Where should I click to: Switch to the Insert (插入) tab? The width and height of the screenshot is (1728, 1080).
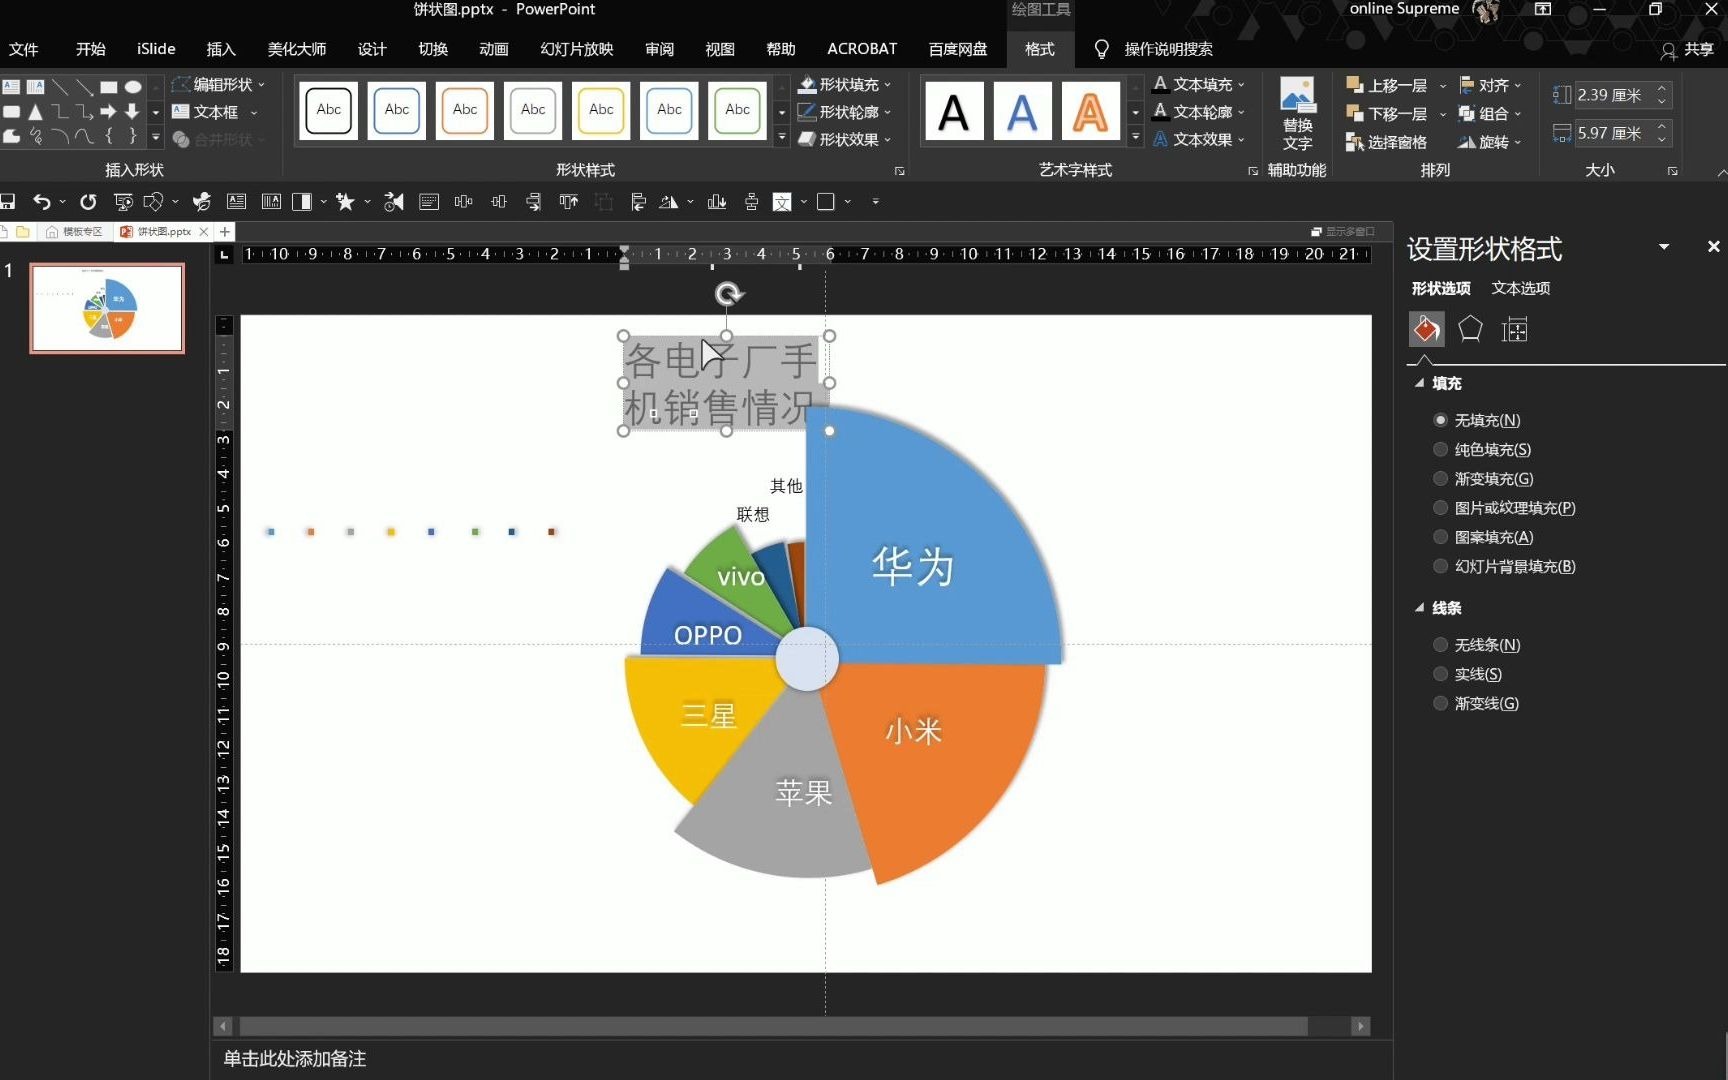click(x=221, y=49)
